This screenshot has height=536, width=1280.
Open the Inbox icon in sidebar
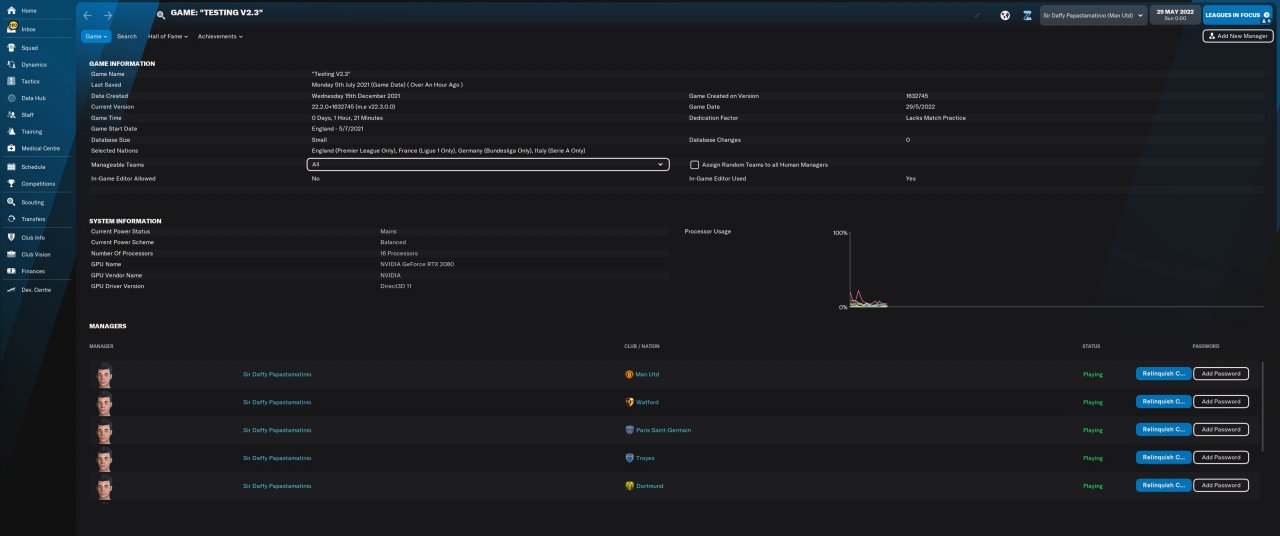click(11, 29)
